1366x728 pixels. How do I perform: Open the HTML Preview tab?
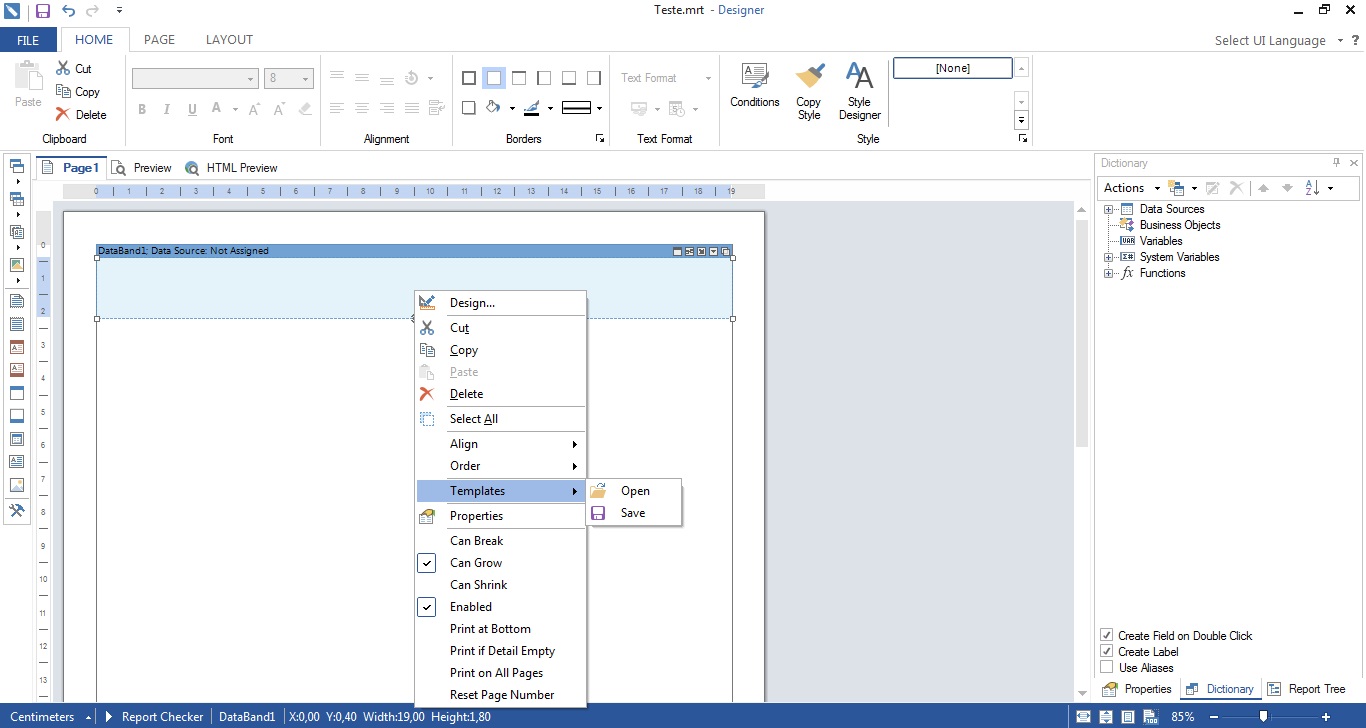coord(232,168)
